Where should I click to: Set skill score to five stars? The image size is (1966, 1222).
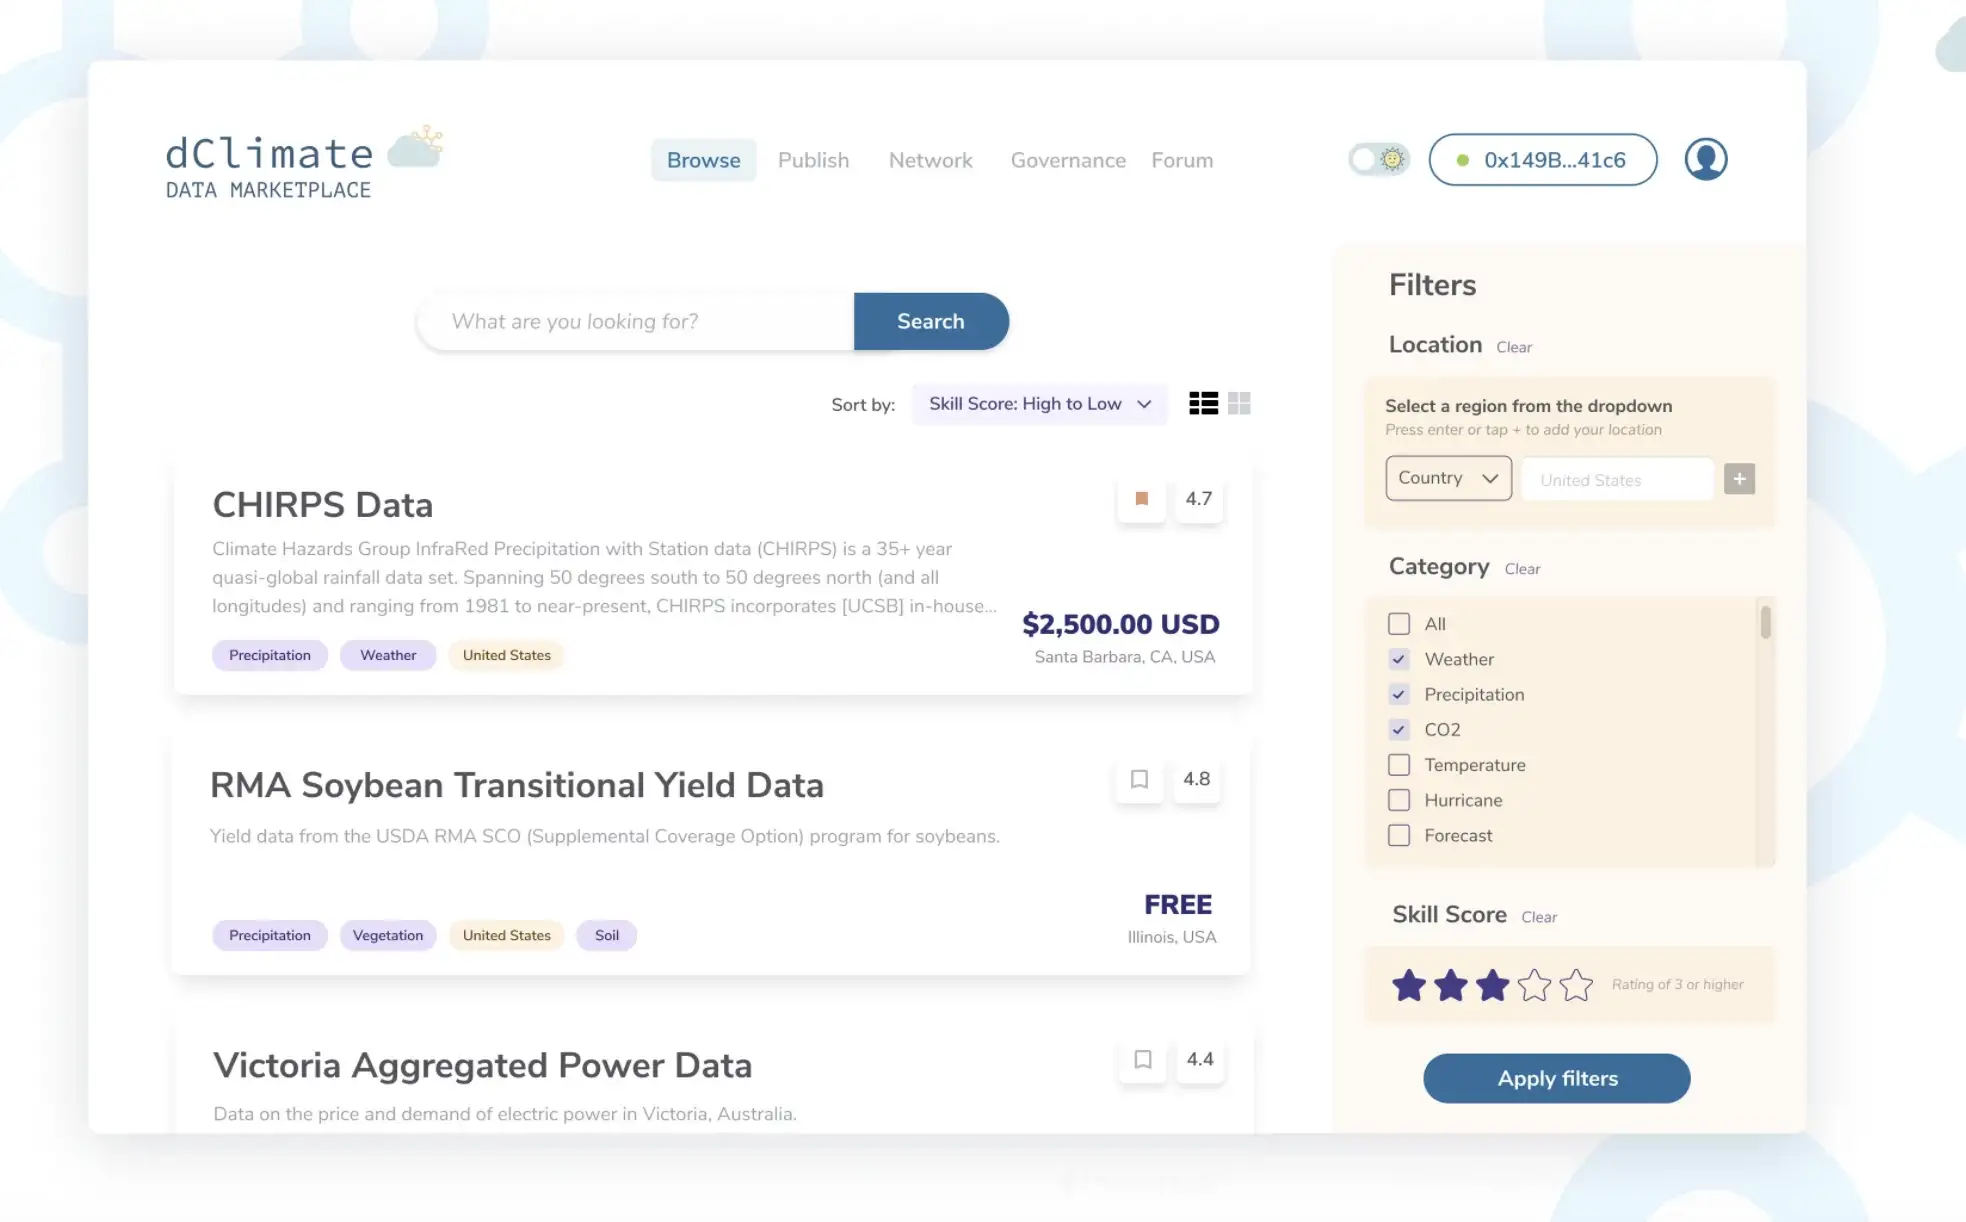(x=1576, y=985)
